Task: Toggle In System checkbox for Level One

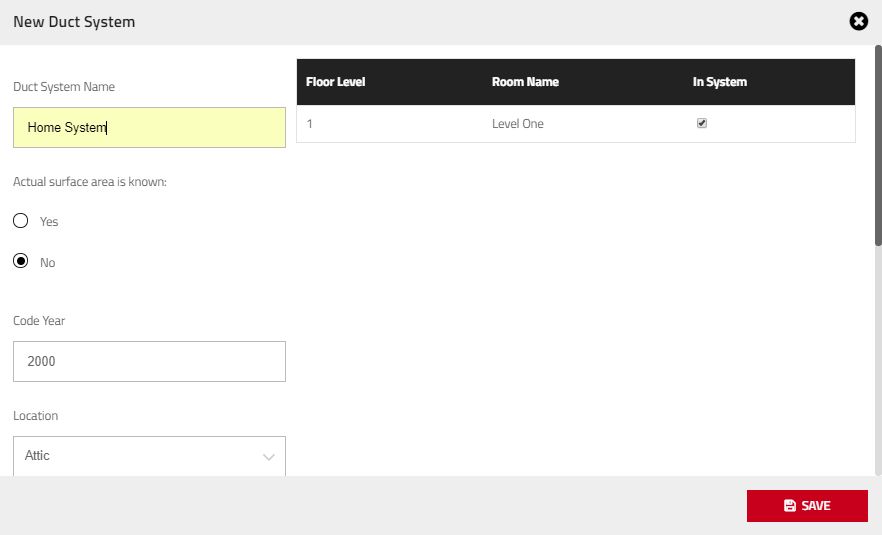Action: (x=701, y=124)
